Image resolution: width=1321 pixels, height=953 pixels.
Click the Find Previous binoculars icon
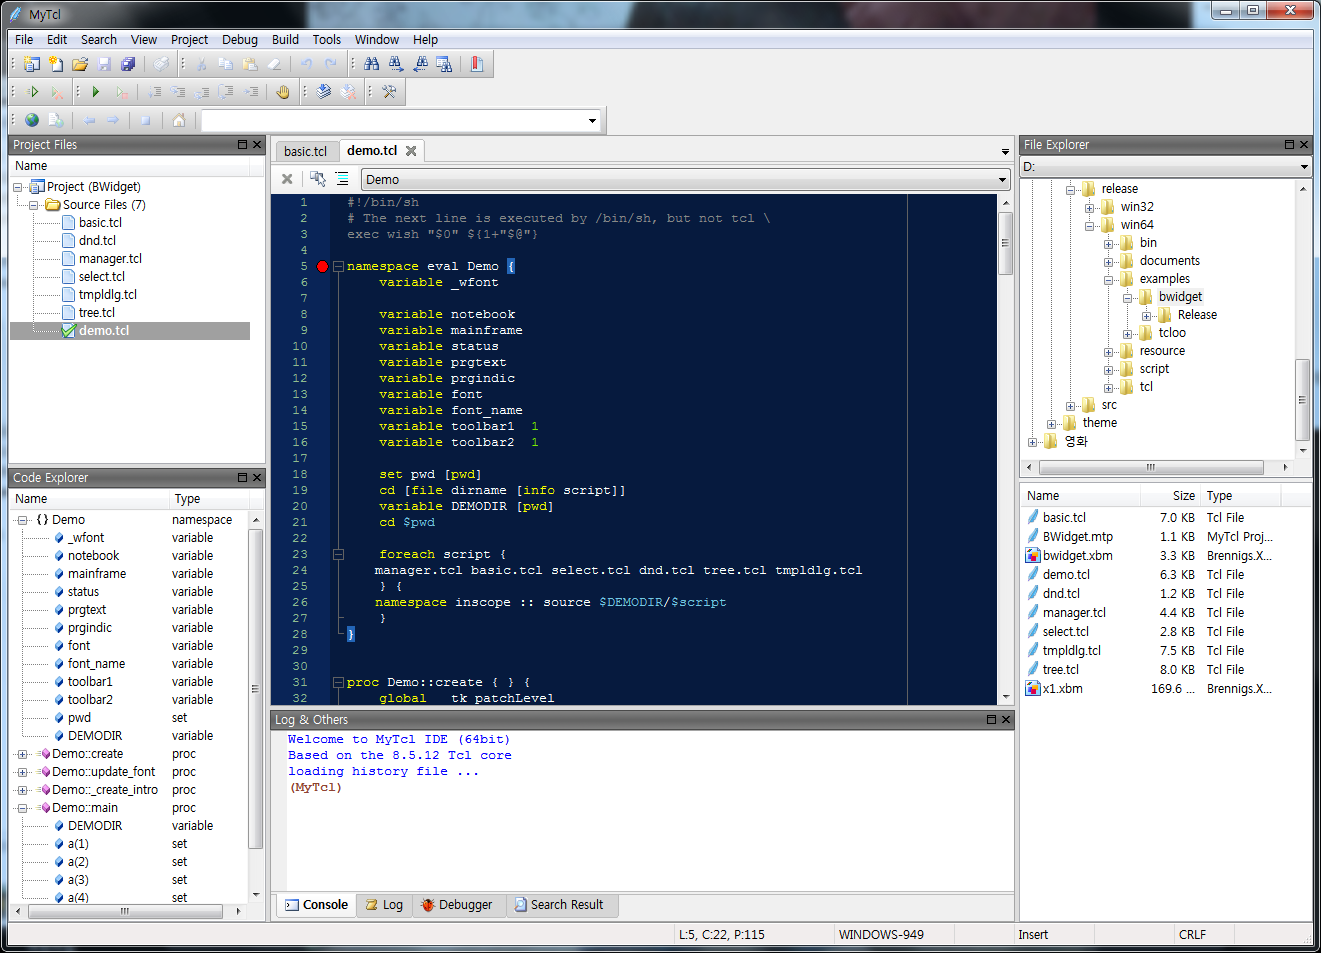point(420,64)
